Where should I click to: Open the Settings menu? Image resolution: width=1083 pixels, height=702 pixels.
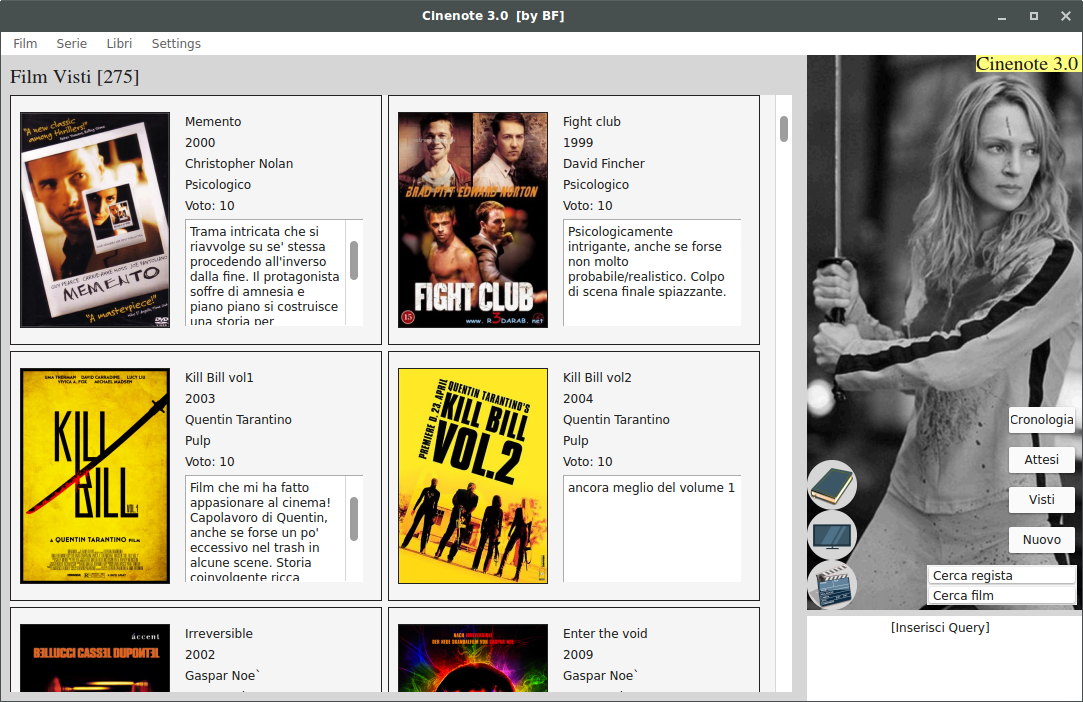pyautogui.click(x=176, y=44)
